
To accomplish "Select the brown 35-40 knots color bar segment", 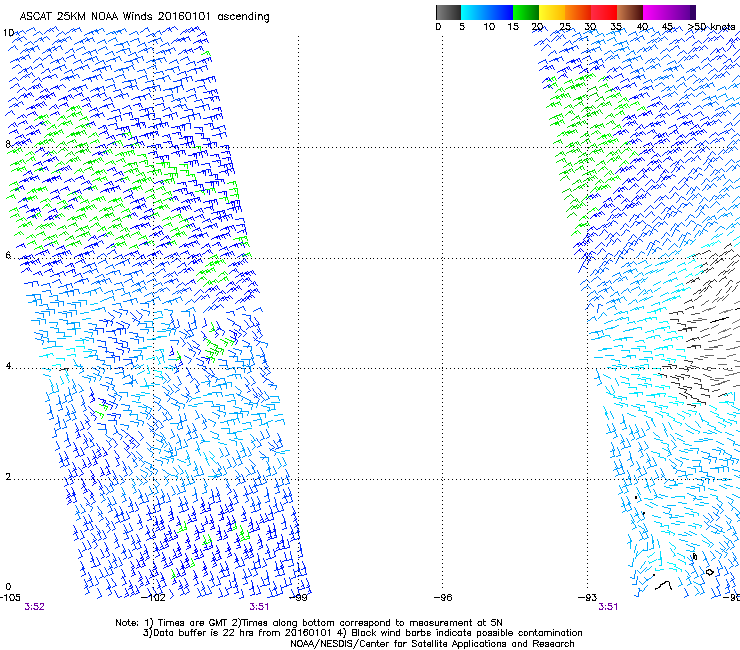I will 630,12.
